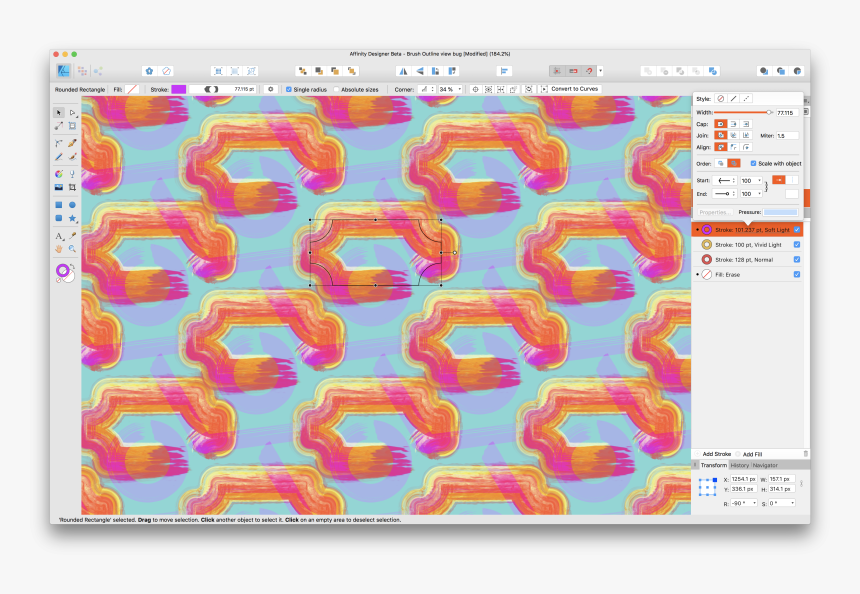Screen dimensions: 860x594
Task: Toggle the Single radius checkbox
Action: (289, 89)
